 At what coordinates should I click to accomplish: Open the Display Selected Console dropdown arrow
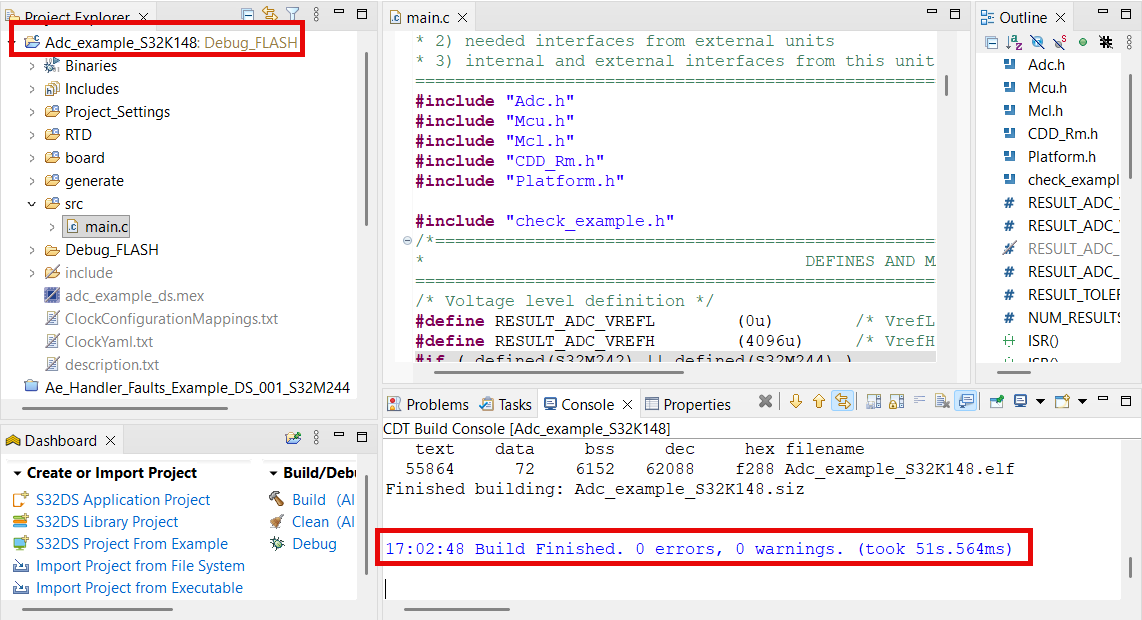tap(1039, 401)
